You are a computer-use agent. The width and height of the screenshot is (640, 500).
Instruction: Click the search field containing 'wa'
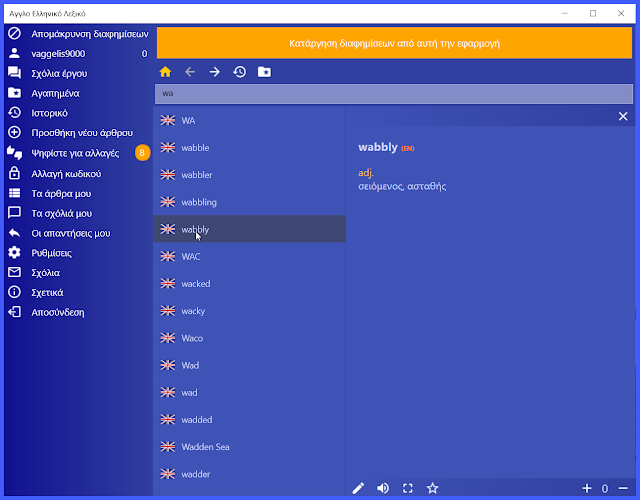[394, 93]
